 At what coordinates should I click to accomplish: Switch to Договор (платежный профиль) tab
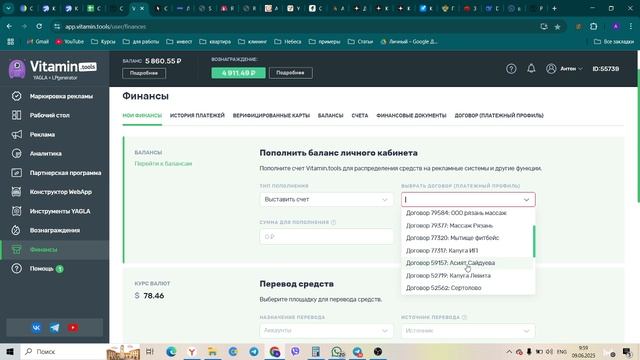pyautogui.click(x=499, y=116)
